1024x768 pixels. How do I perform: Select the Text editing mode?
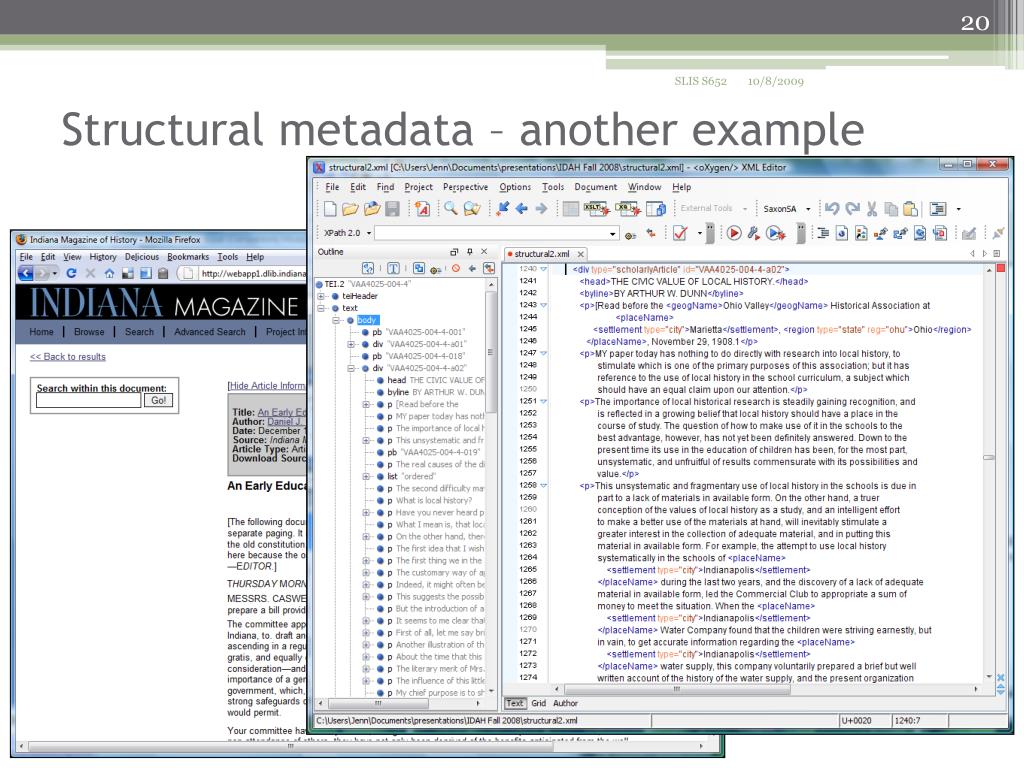[x=515, y=703]
